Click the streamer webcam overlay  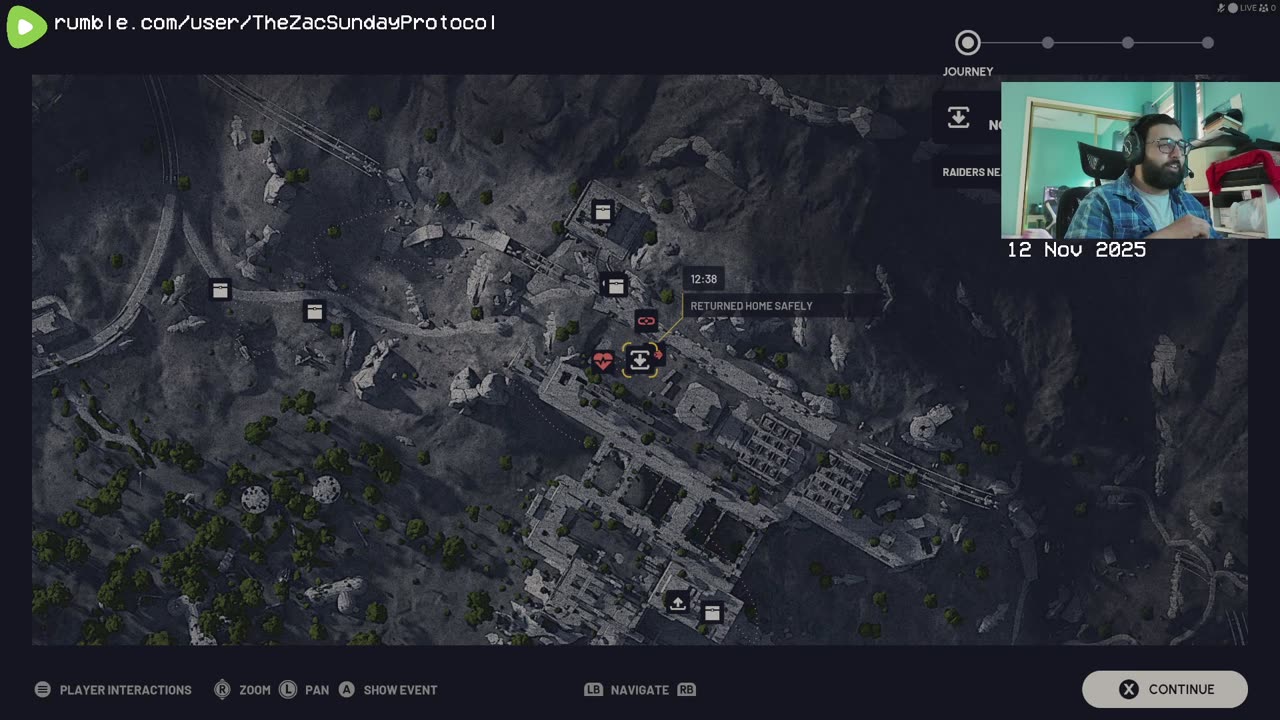[1140, 160]
